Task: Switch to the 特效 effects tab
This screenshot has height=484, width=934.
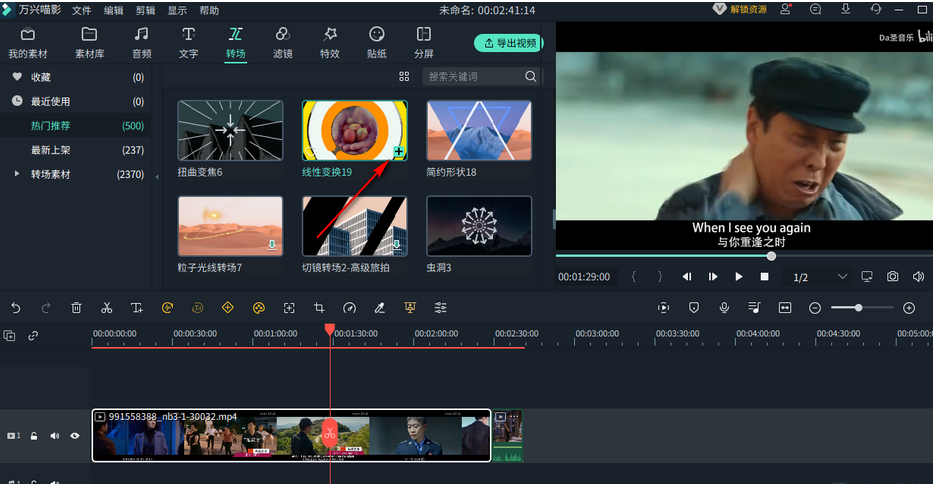Action: [329, 43]
